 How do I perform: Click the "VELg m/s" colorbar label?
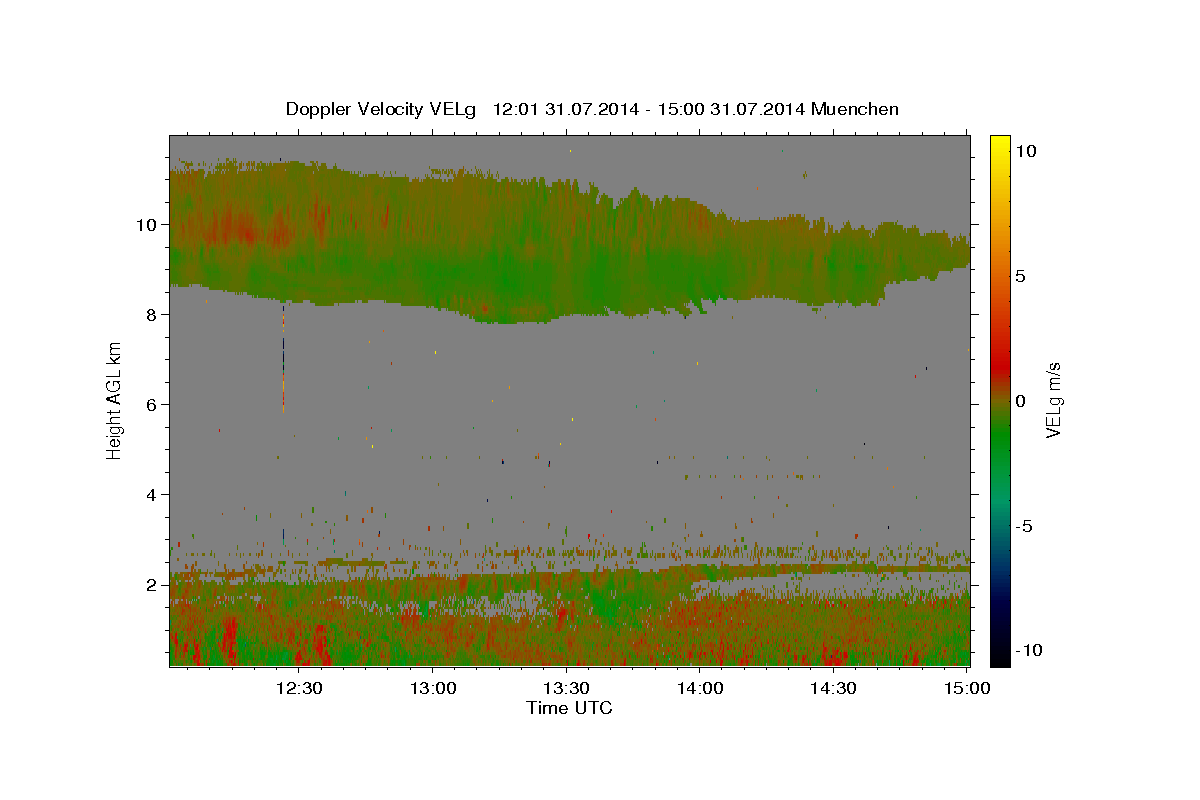[x=1053, y=400]
